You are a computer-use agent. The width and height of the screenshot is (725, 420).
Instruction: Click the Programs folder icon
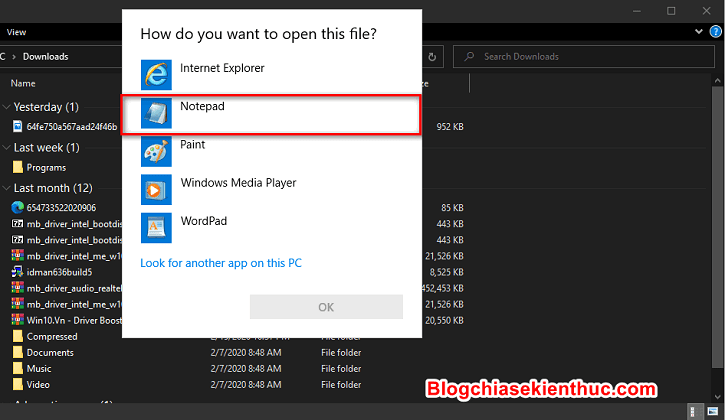[x=18, y=167]
